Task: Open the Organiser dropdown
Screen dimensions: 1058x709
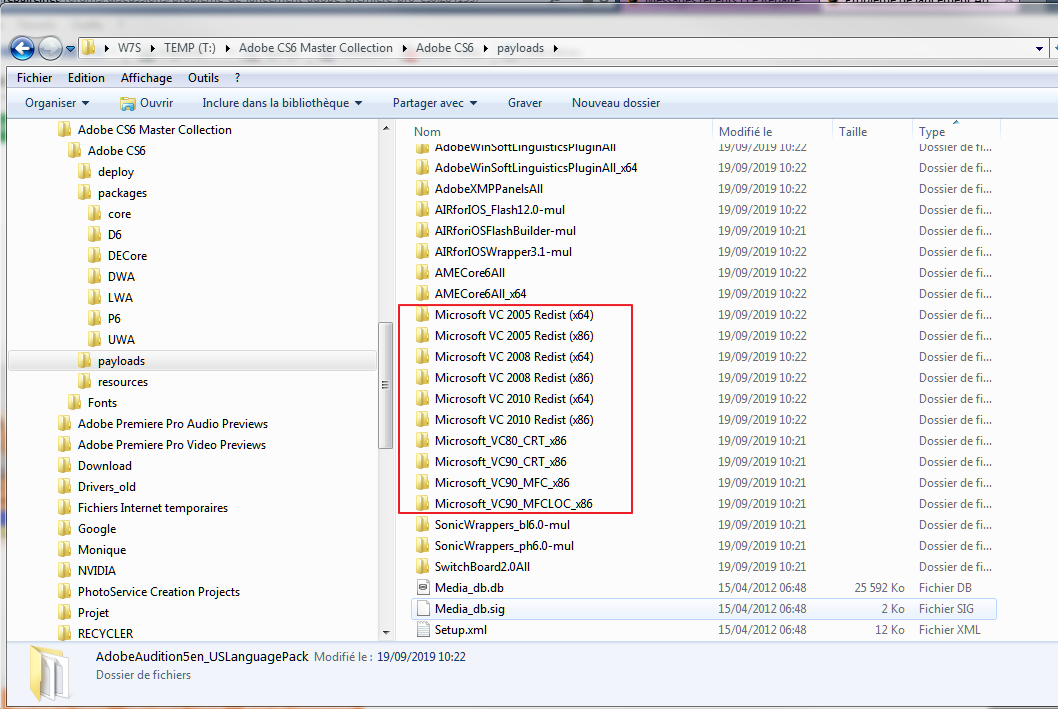Action: tap(57, 103)
